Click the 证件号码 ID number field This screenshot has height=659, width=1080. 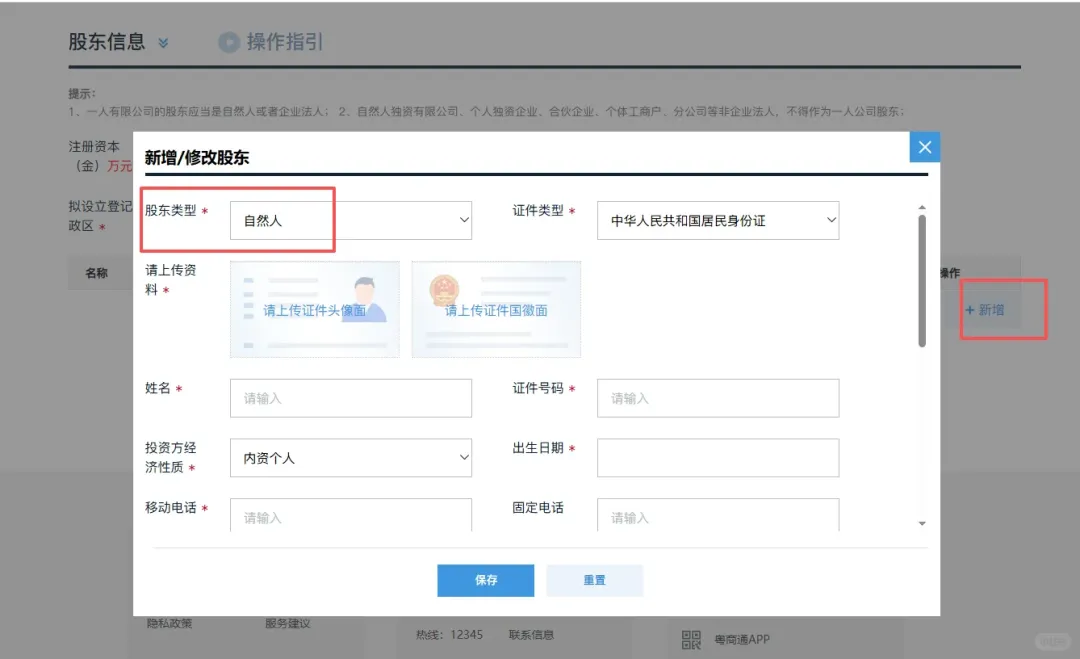(x=717, y=397)
